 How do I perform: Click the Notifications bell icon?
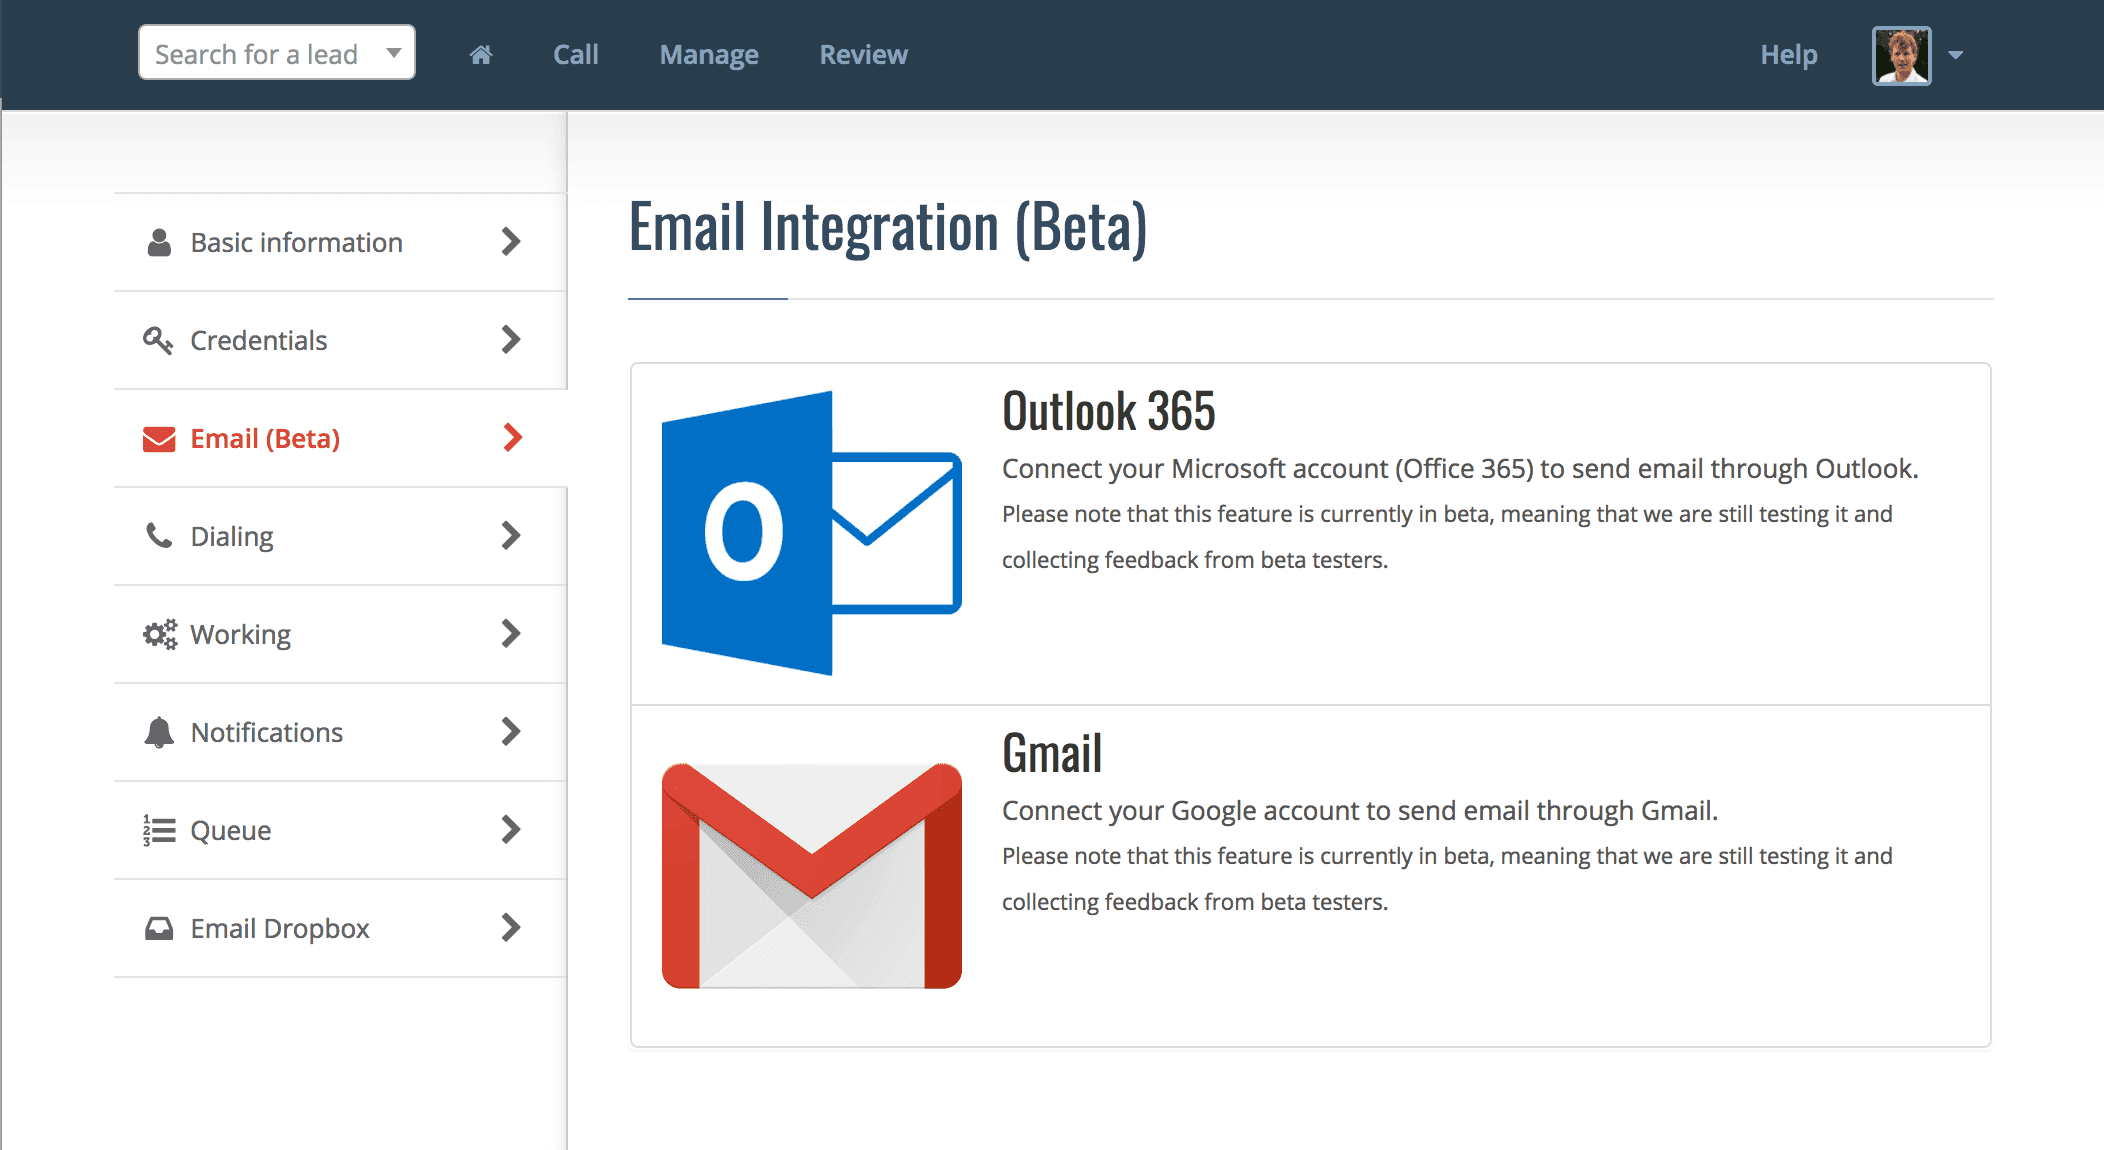pyautogui.click(x=159, y=732)
